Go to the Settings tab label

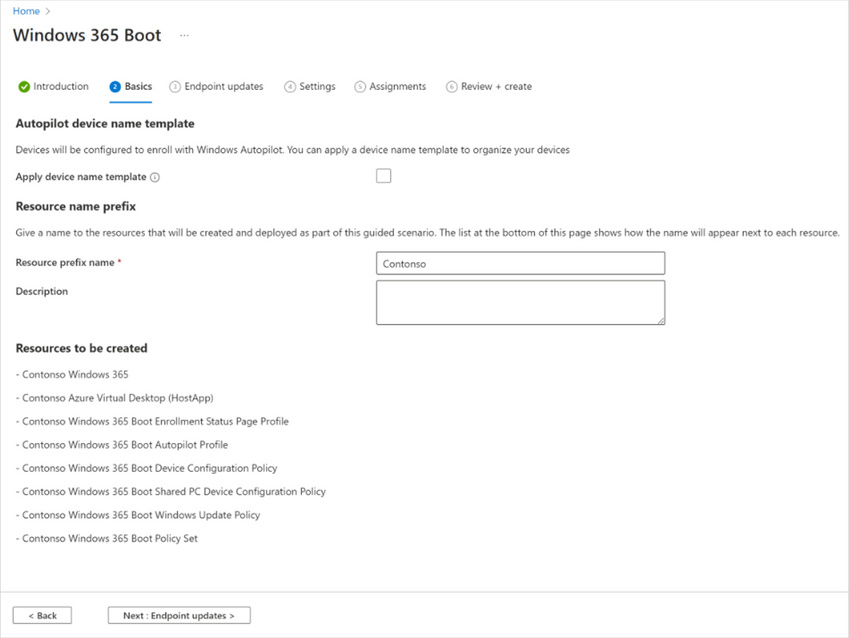tap(317, 87)
